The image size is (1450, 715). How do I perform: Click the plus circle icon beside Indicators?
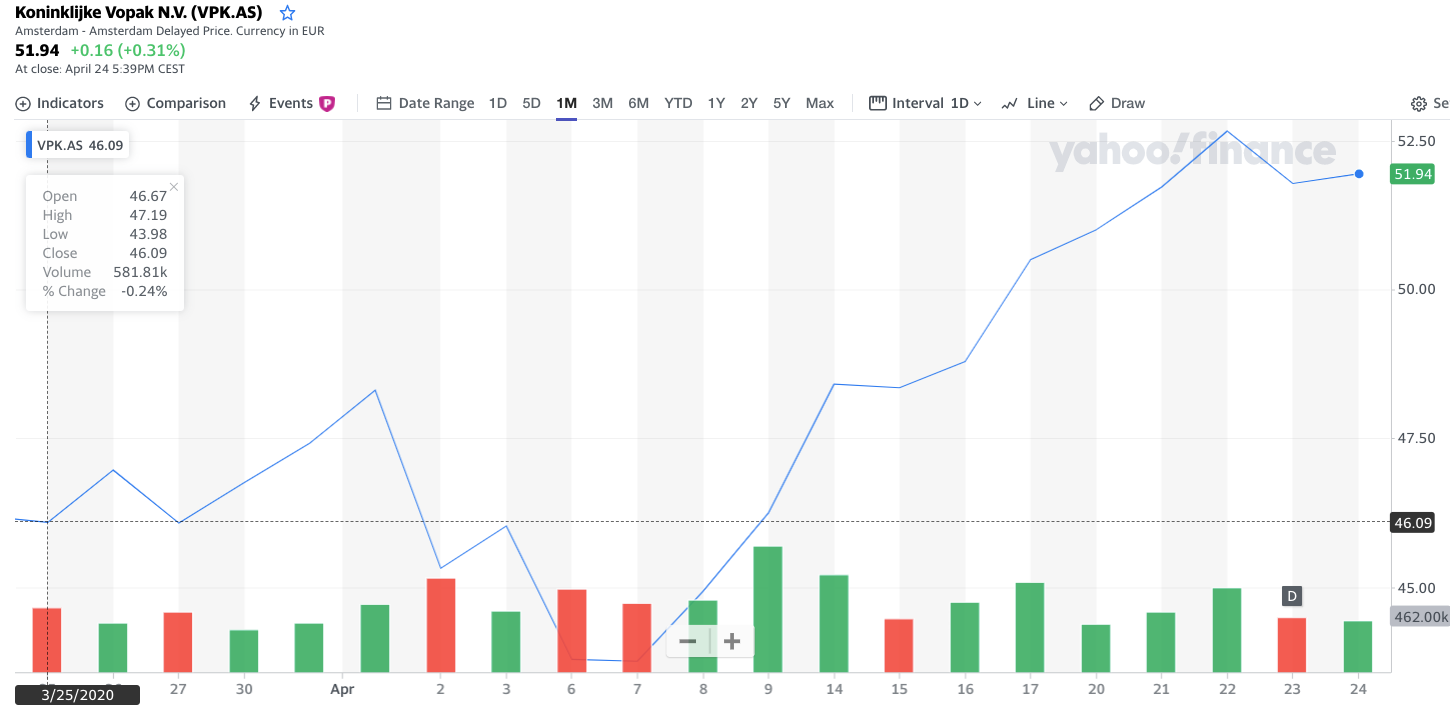(x=23, y=104)
